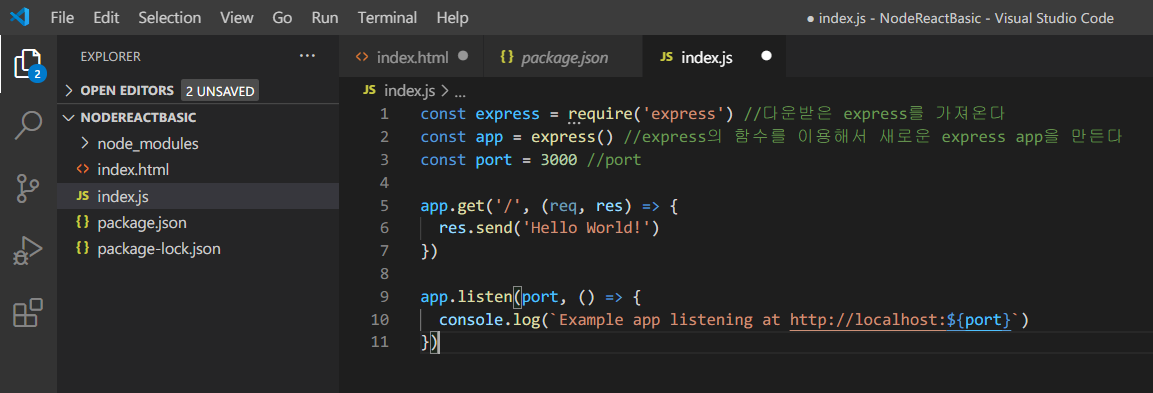Click line number 11 in the gutter
The height and width of the screenshot is (393, 1153).
[x=380, y=343]
